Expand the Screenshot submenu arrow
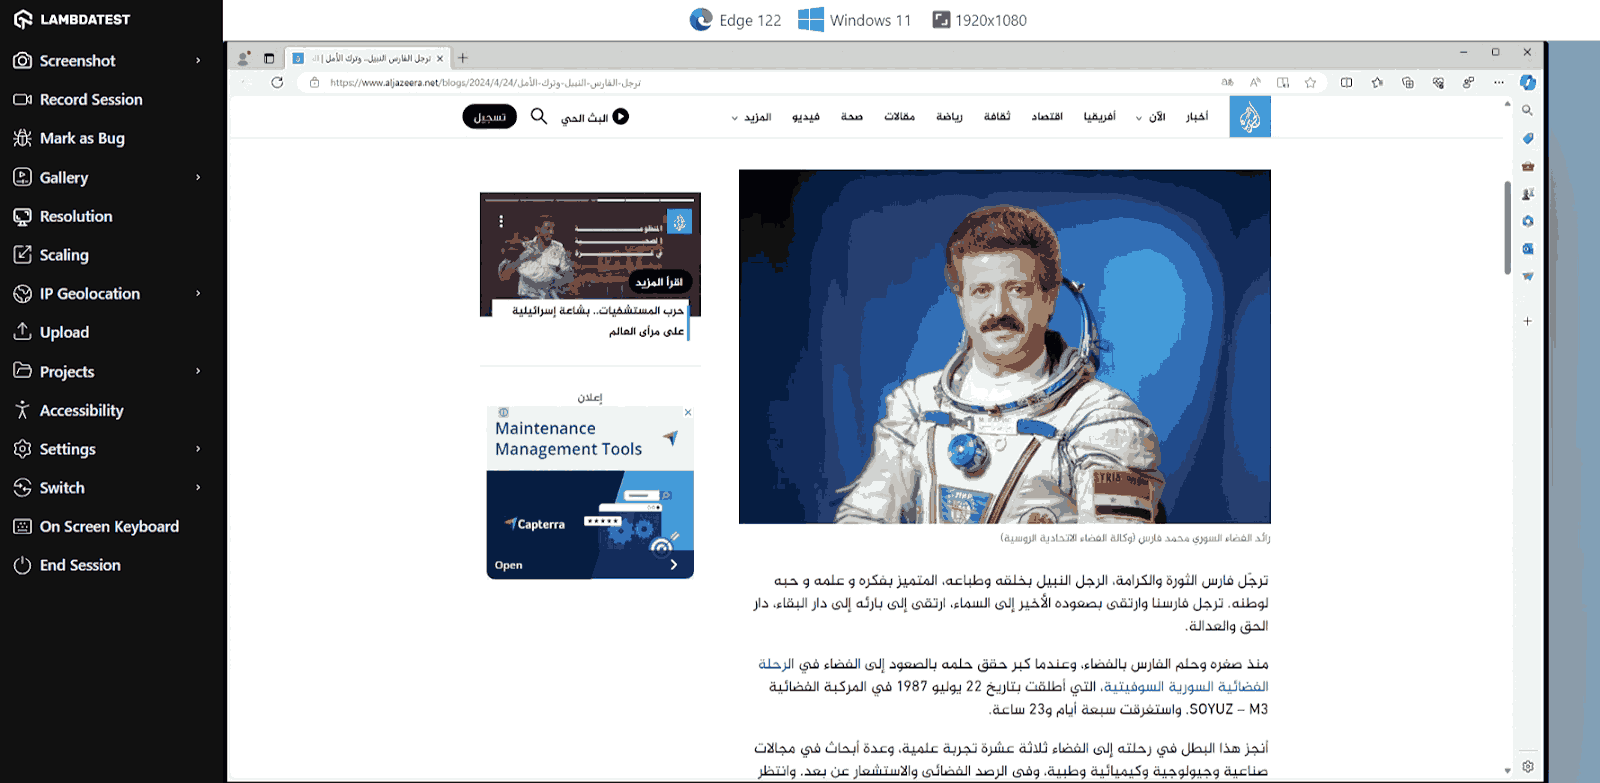This screenshot has width=1600, height=783. [198, 60]
